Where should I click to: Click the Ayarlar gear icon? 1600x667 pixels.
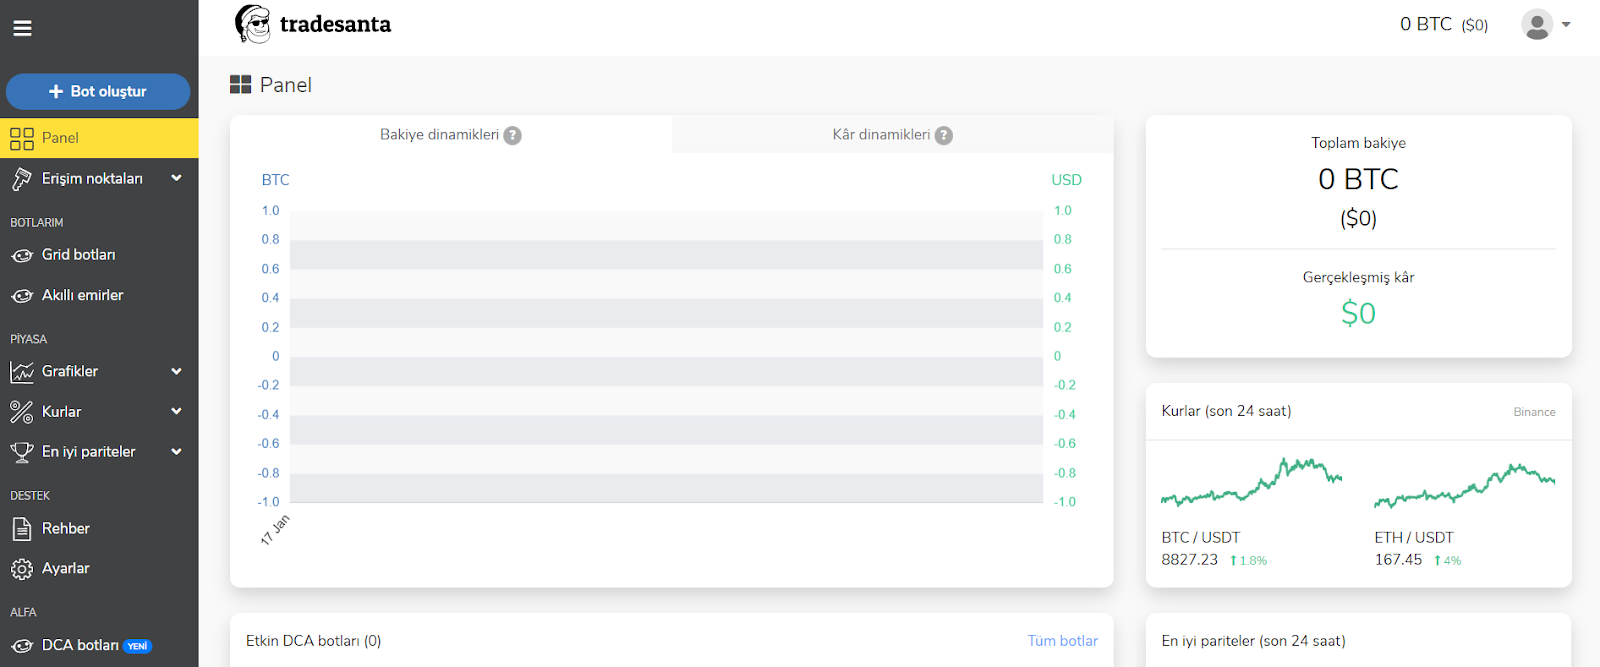coord(22,569)
